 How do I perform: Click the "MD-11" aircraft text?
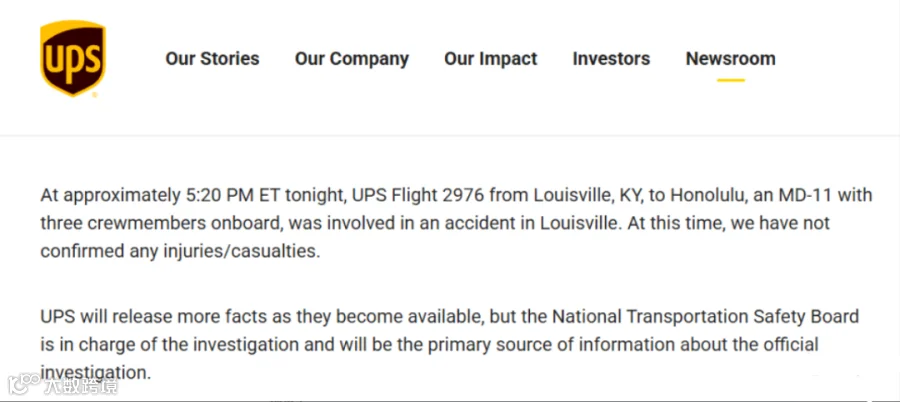(x=806, y=195)
